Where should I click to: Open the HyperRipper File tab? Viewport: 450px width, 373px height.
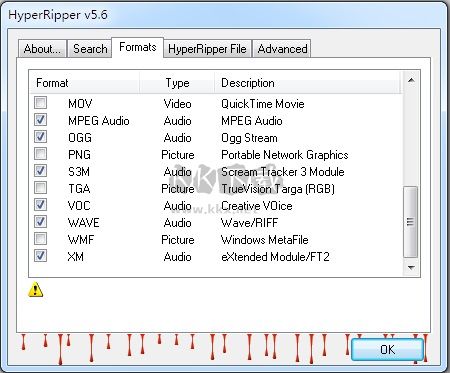[x=207, y=49]
